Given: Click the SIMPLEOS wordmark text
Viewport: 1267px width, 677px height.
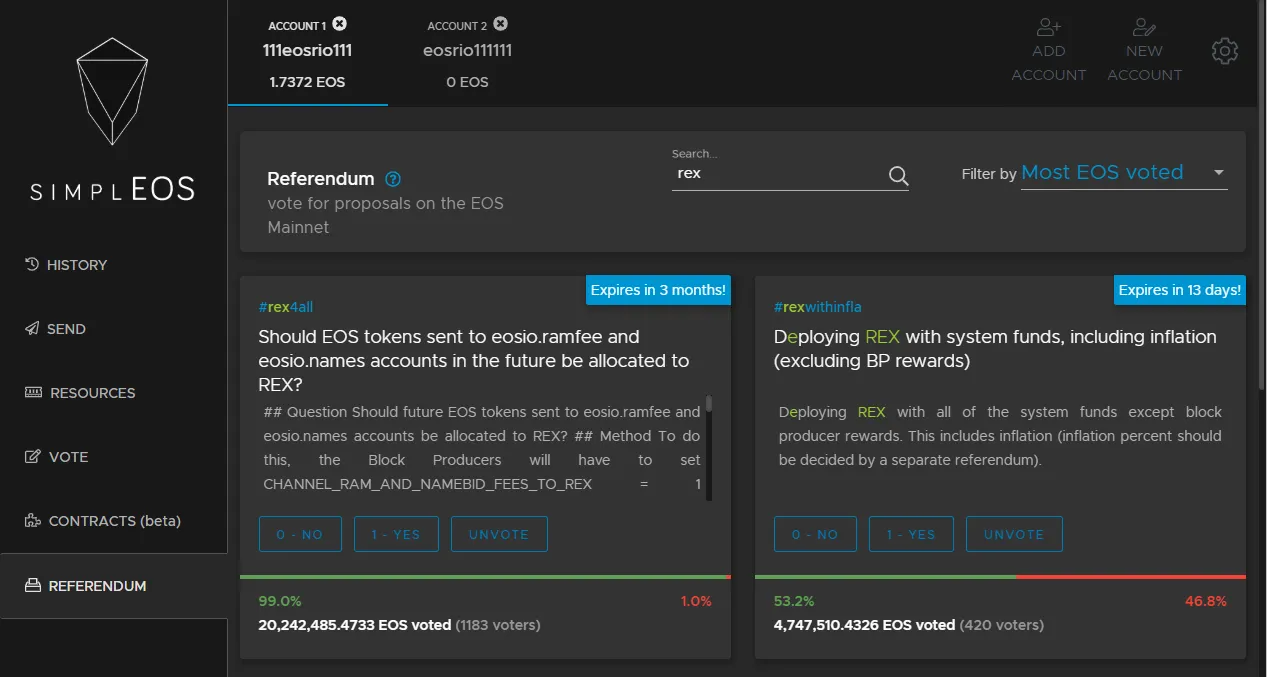Looking at the screenshot, I should [x=113, y=188].
